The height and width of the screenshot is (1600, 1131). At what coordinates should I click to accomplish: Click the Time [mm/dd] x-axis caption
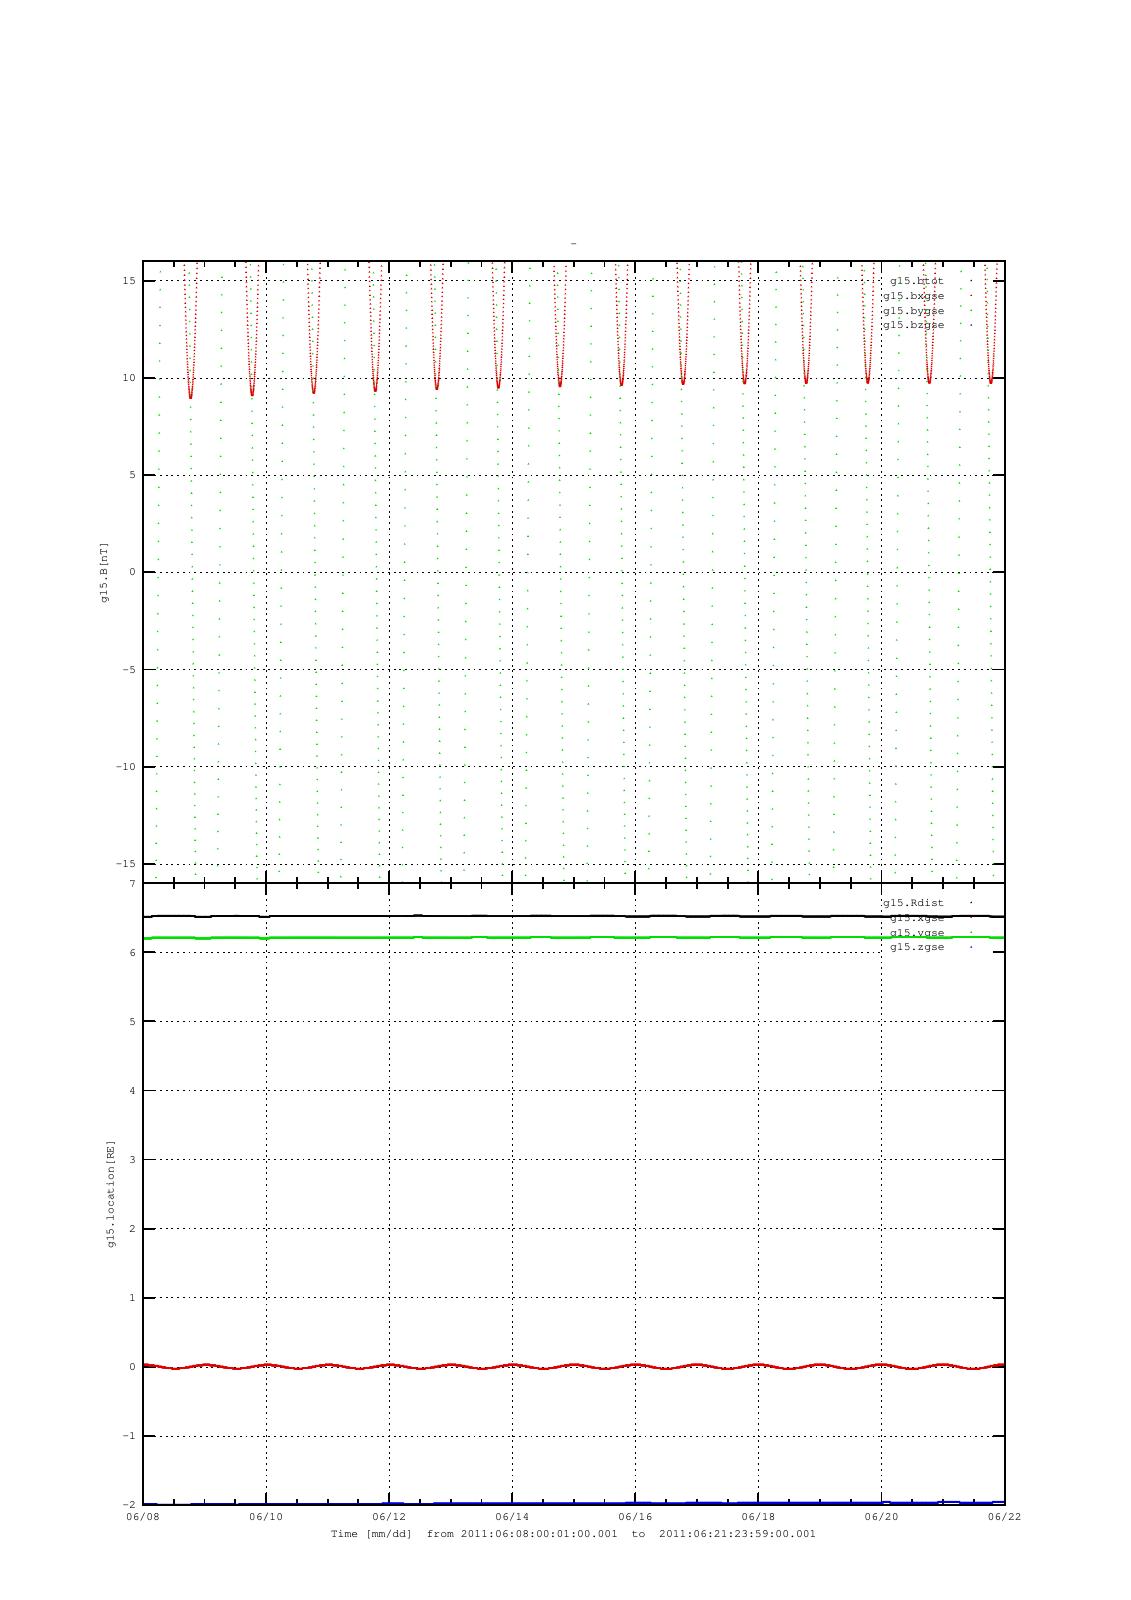(x=573, y=1534)
